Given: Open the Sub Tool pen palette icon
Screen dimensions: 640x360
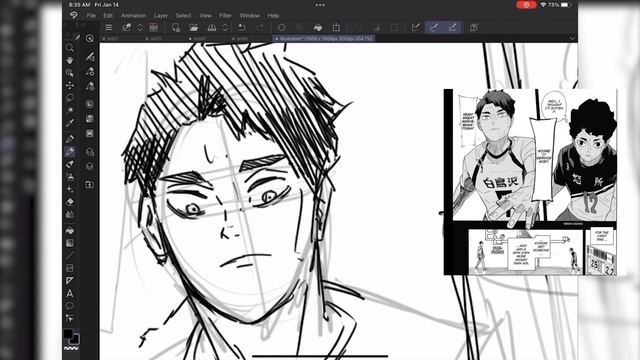Looking at the screenshot, I should [x=90, y=57].
